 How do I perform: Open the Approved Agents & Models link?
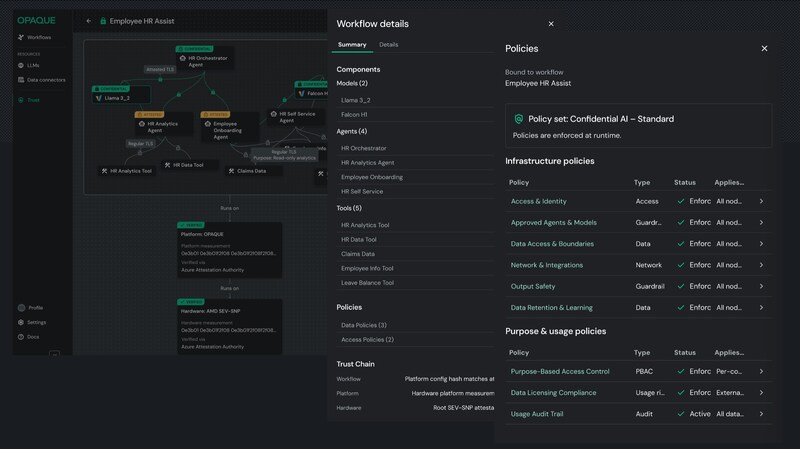[554, 222]
